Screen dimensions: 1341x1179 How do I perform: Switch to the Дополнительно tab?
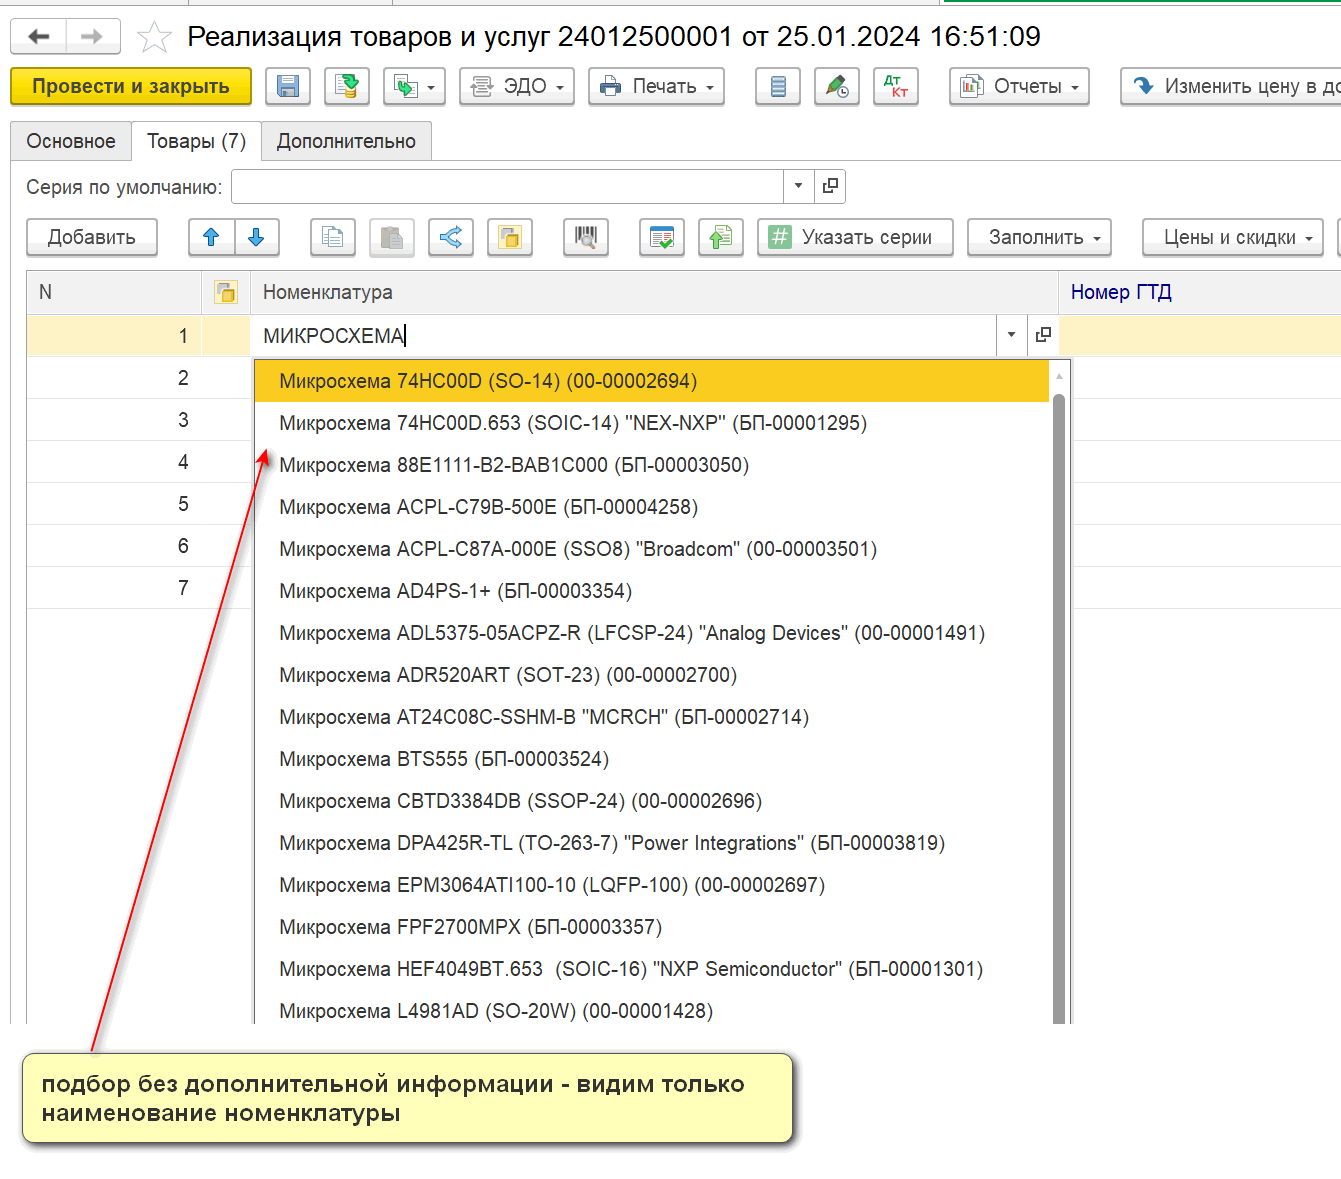[x=346, y=141]
